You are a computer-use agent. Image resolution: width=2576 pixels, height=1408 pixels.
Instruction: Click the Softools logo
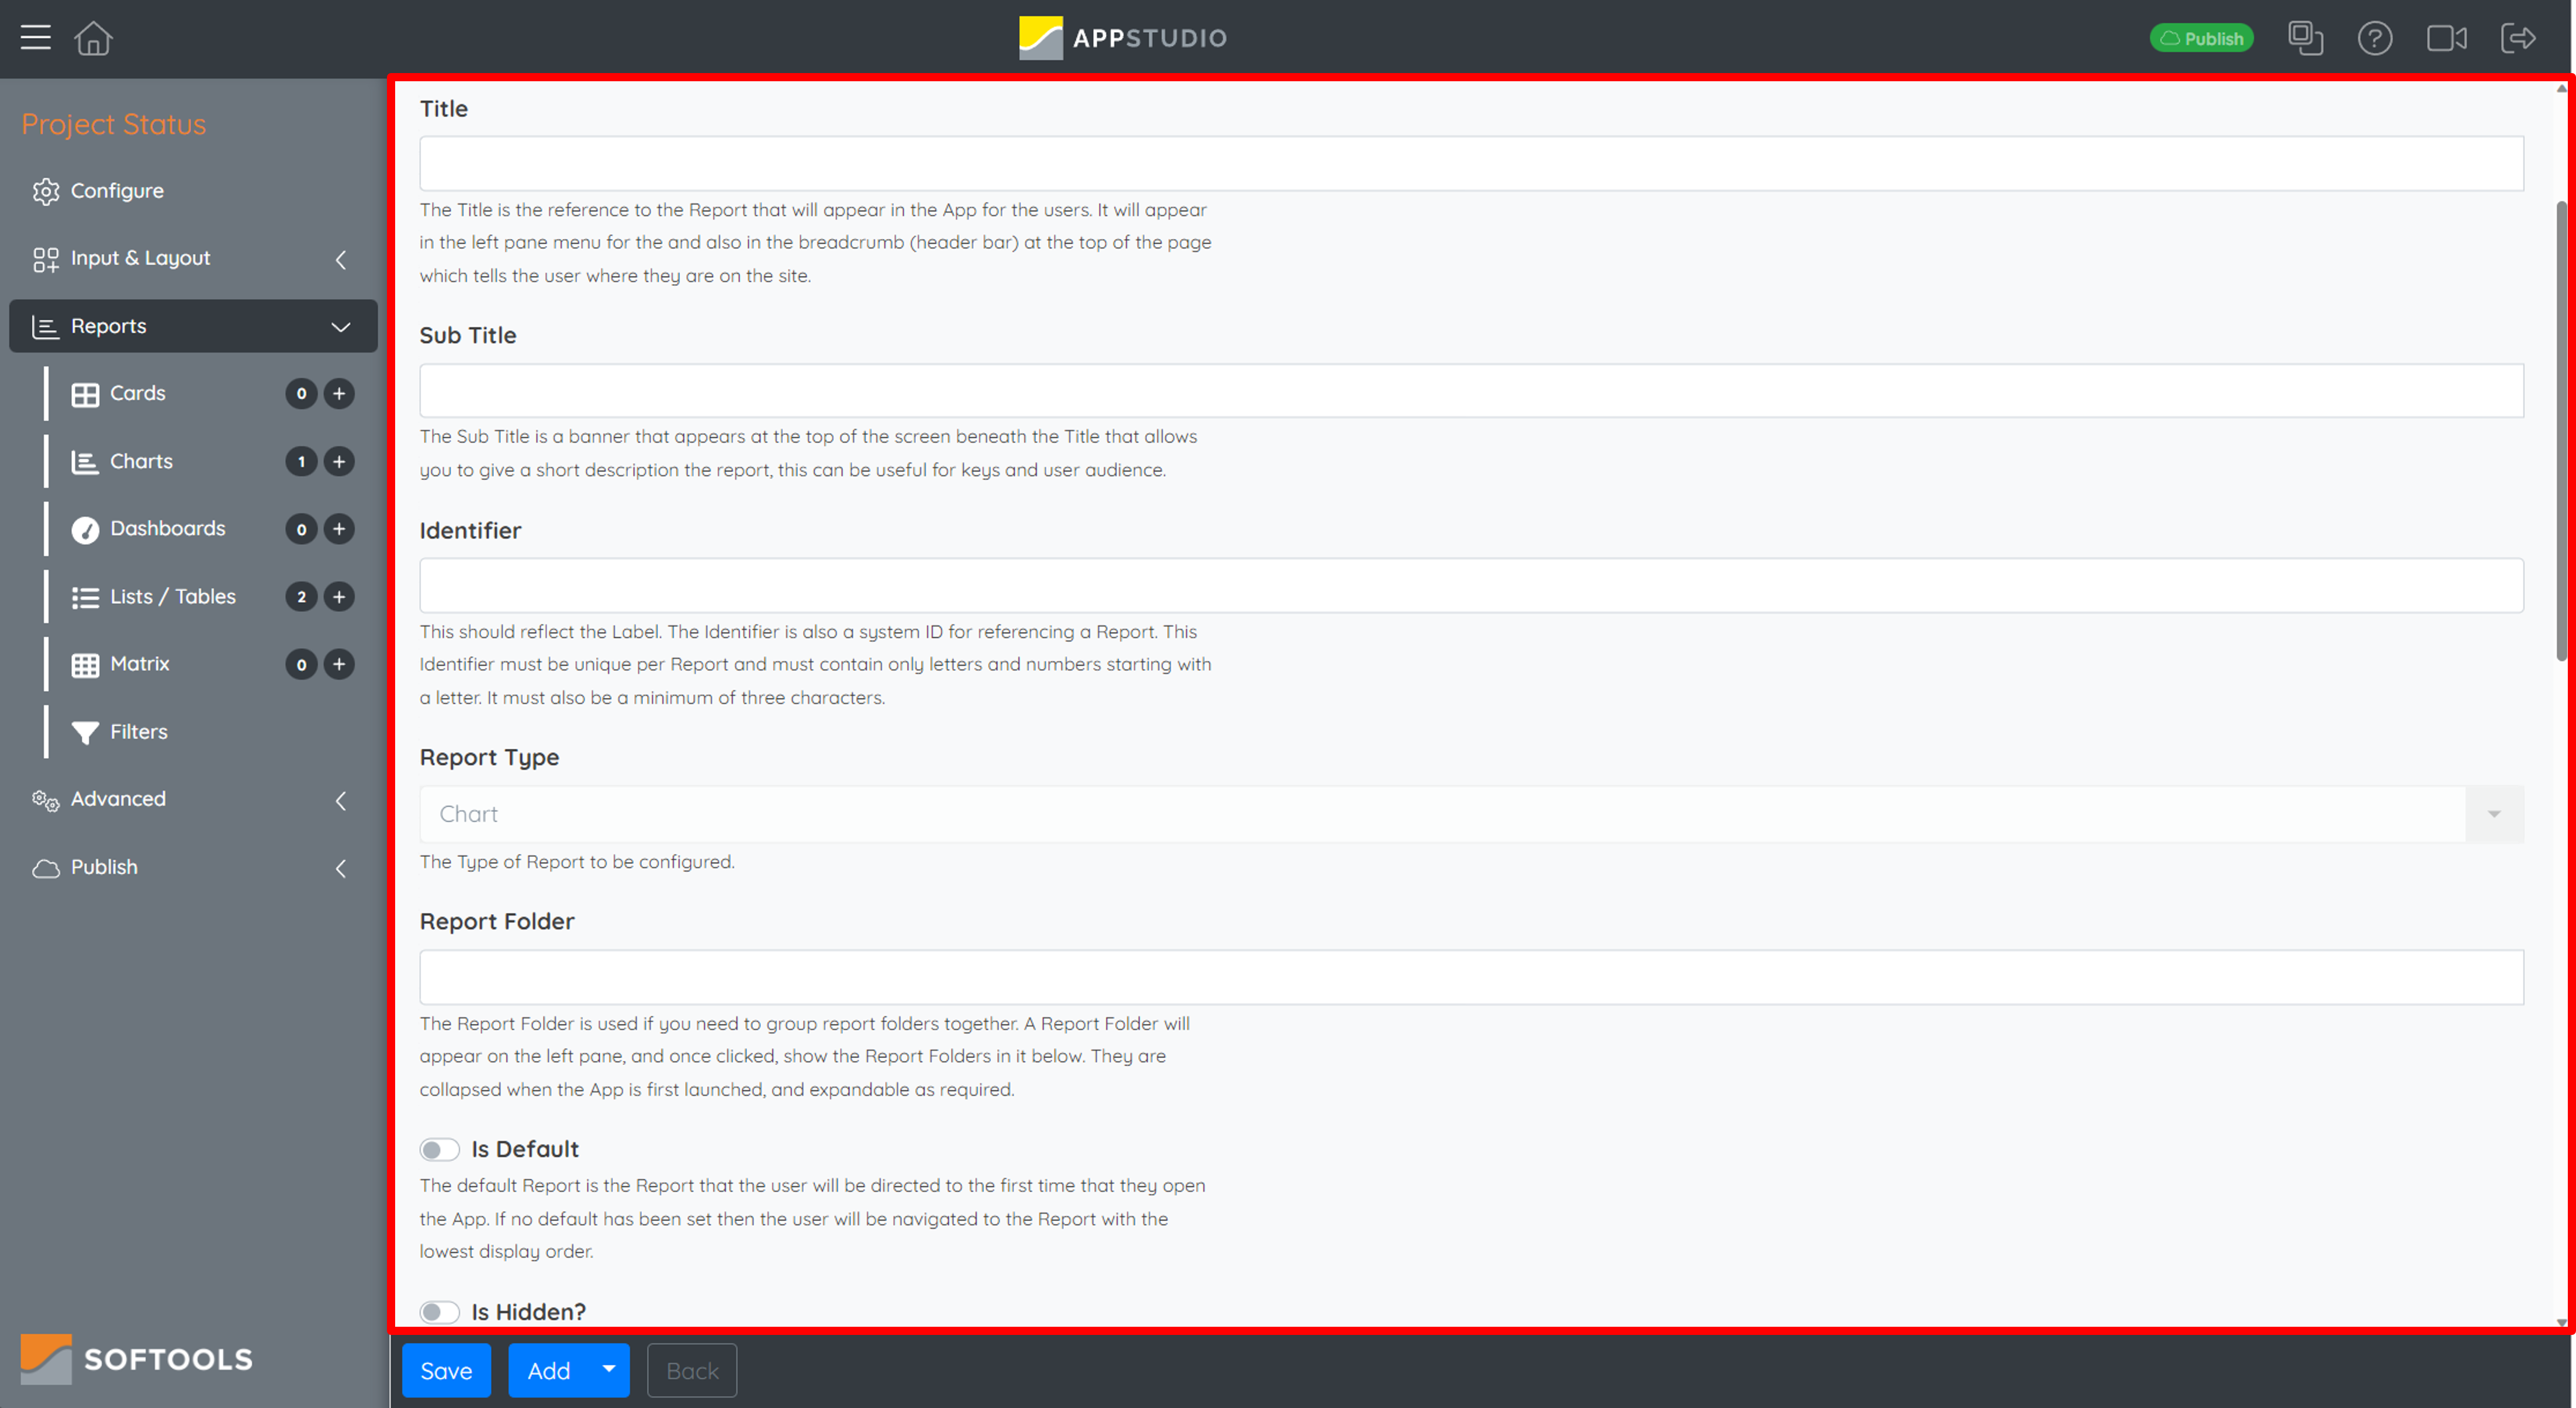137,1359
